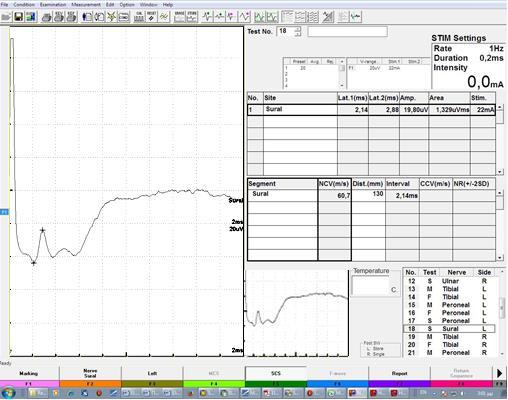Click the second green graph toolbar icon
Screen dimensions: 508x400
click(272, 17)
